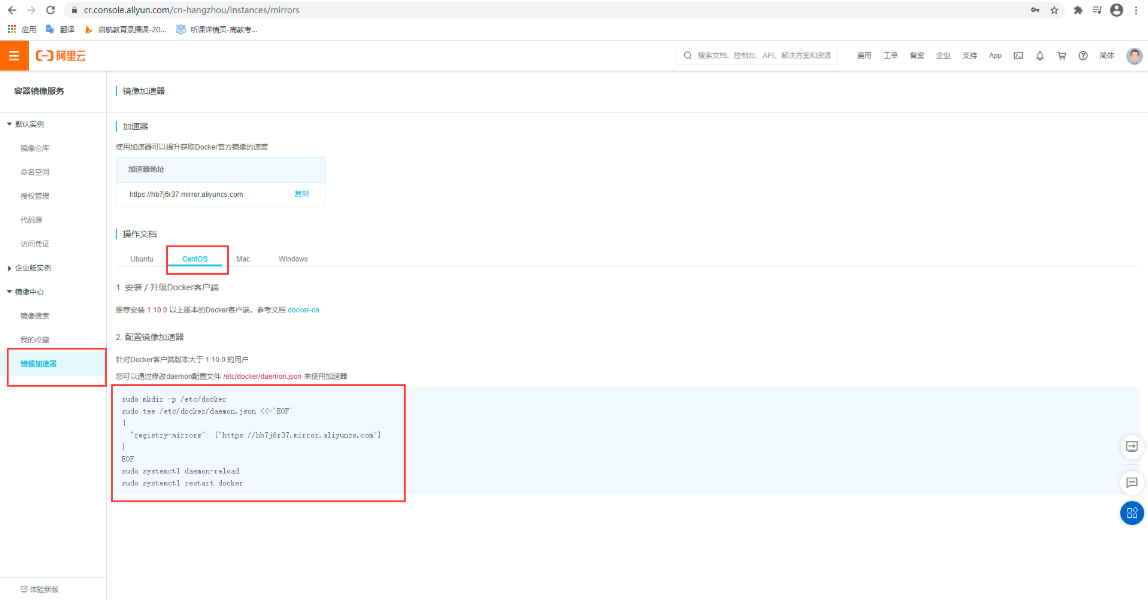Switch to the Windows tab
1148x607 pixels.
[293, 259]
